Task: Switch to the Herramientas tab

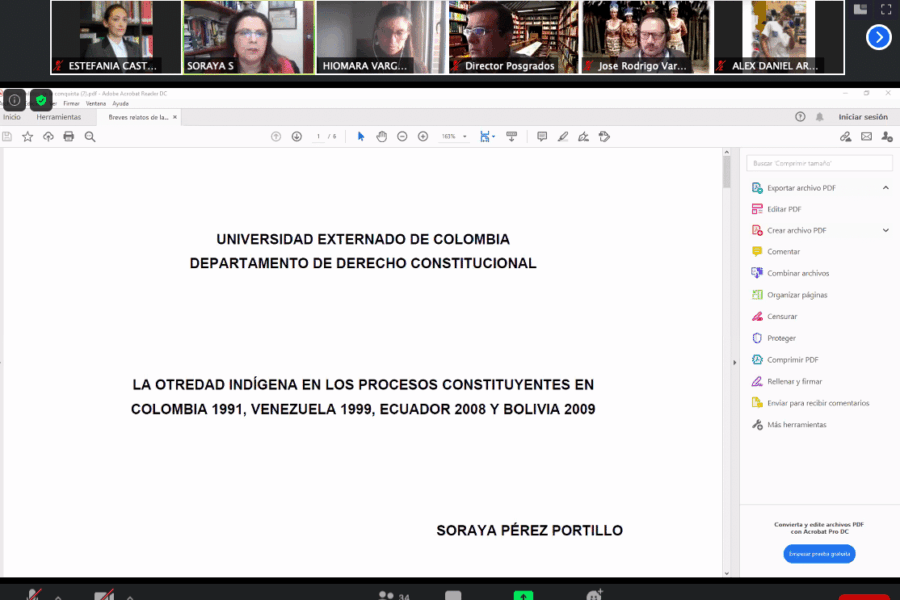Action: pos(58,117)
